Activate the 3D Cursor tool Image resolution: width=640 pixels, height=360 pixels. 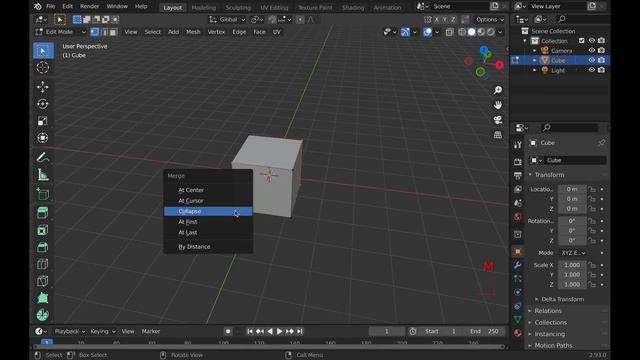click(43, 67)
